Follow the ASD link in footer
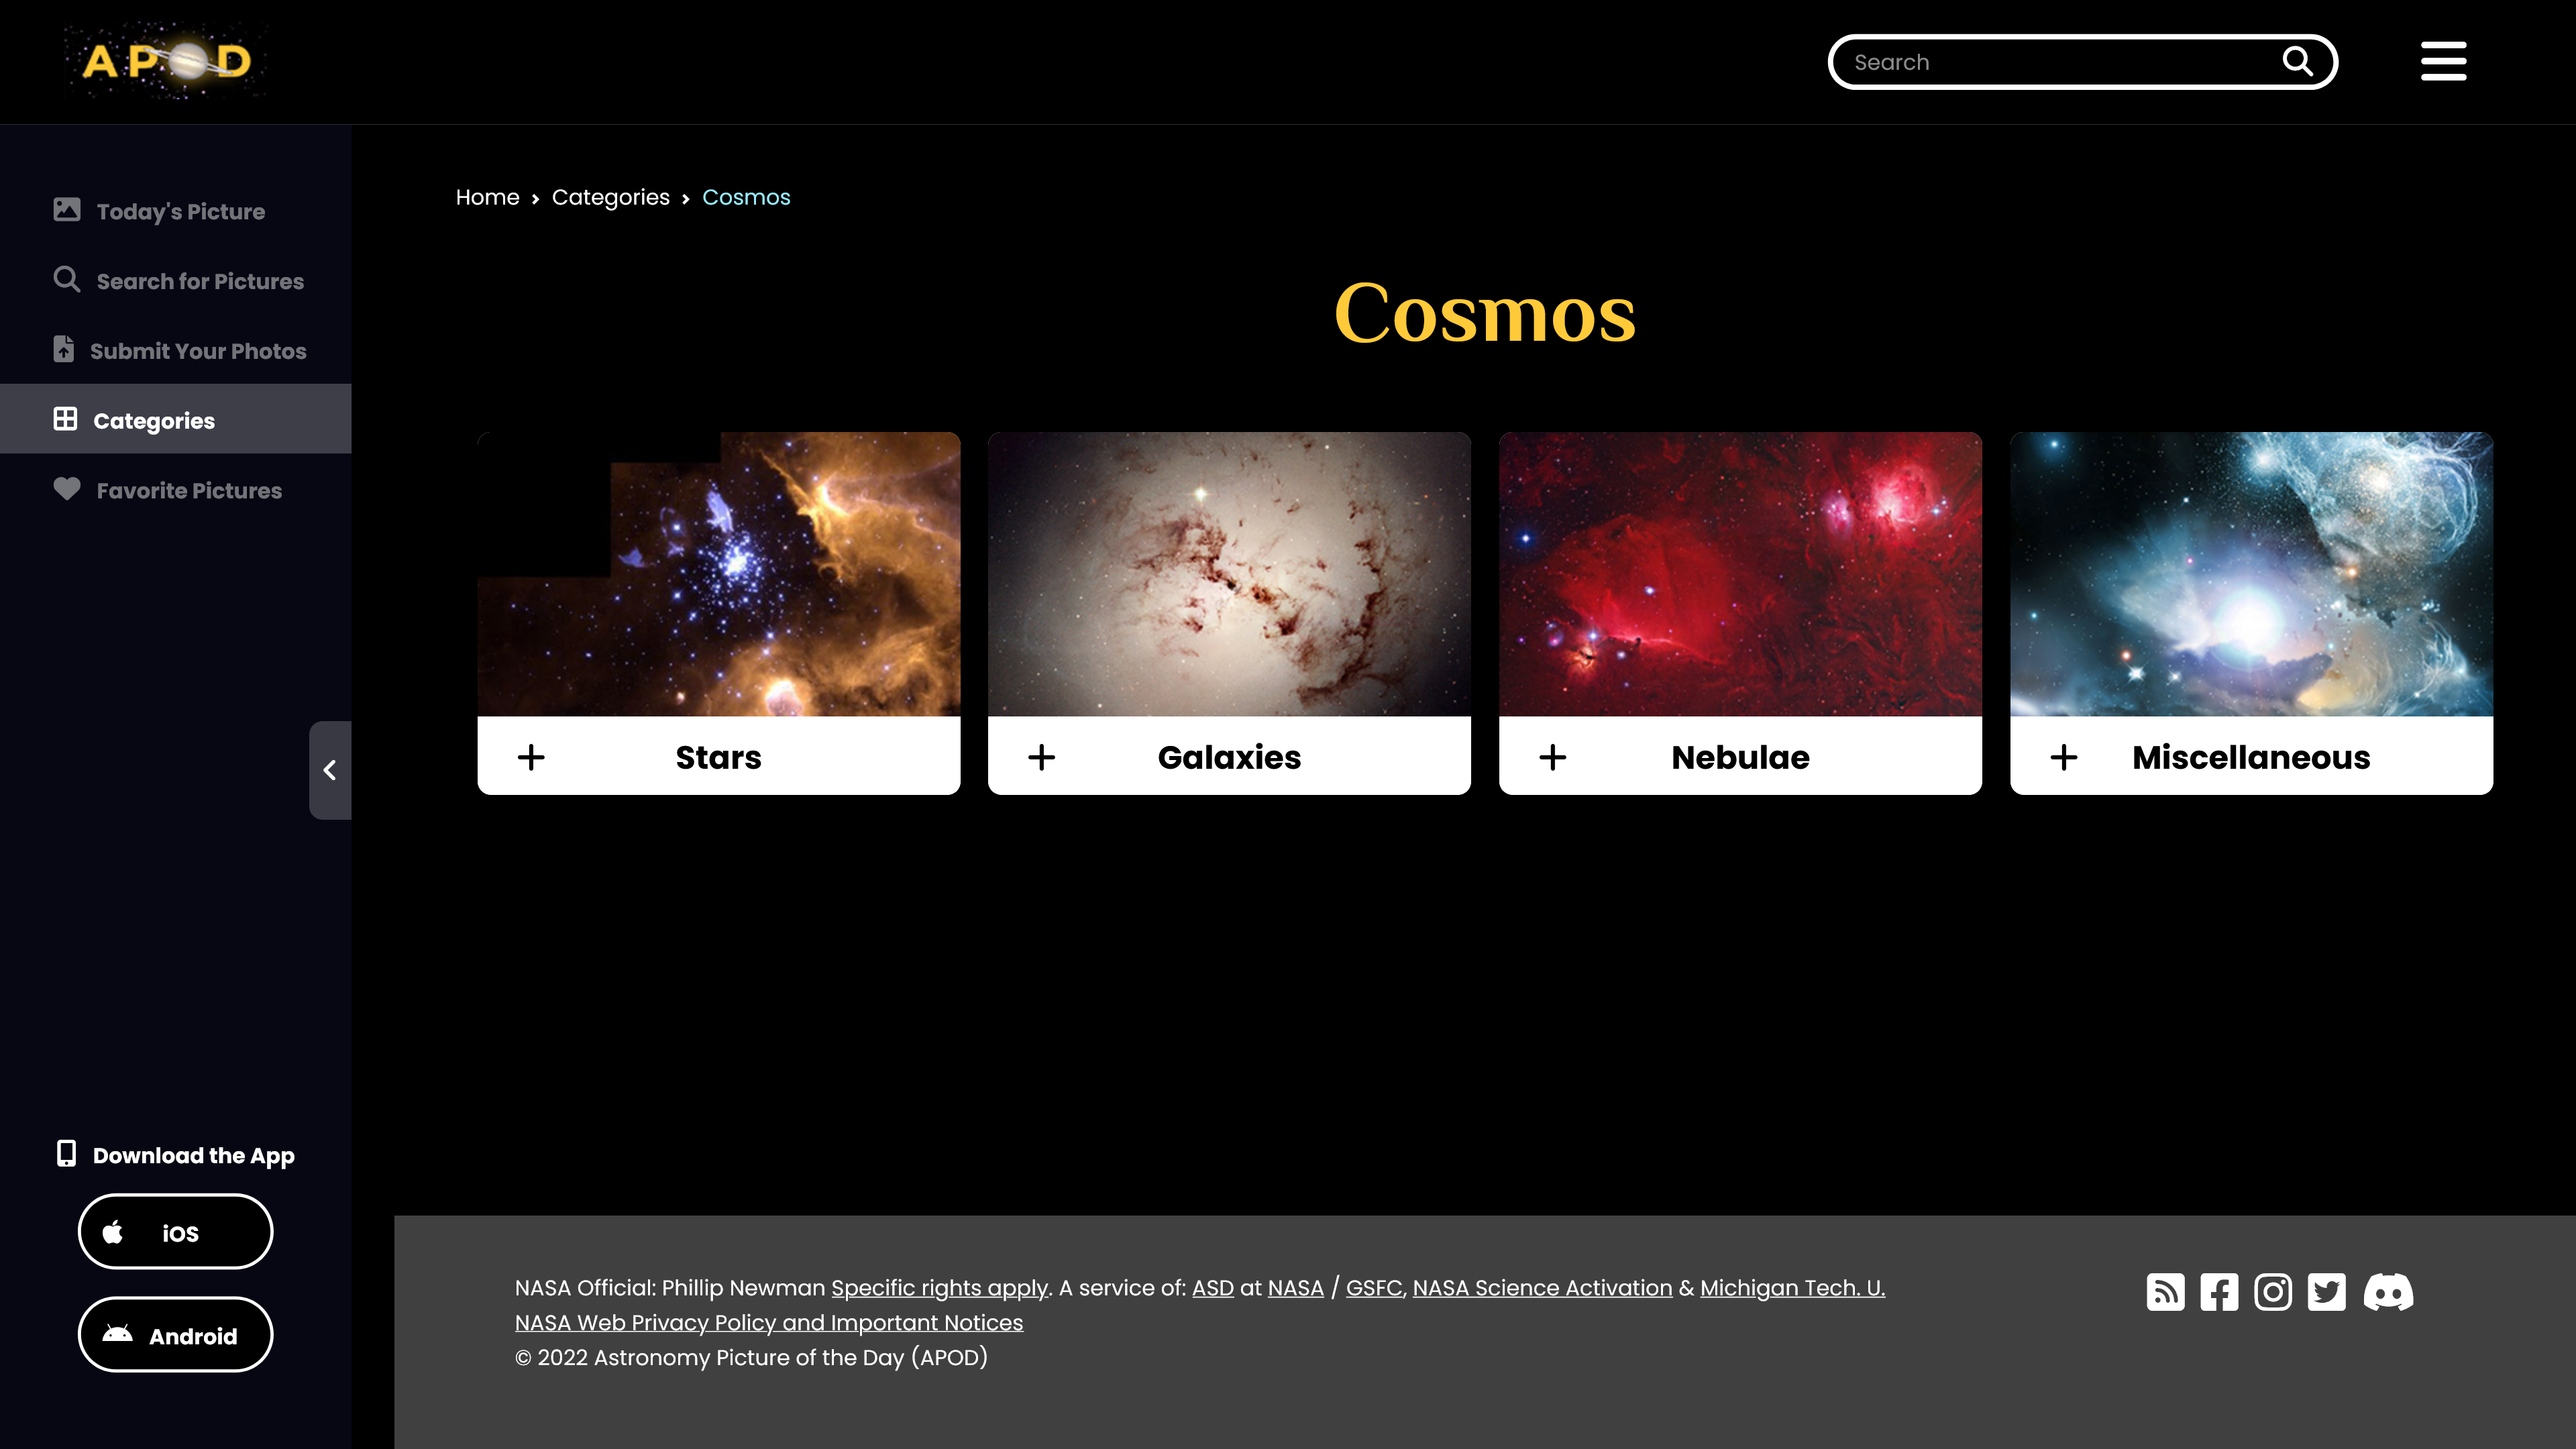The image size is (2576, 1449). (1213, 1288)
